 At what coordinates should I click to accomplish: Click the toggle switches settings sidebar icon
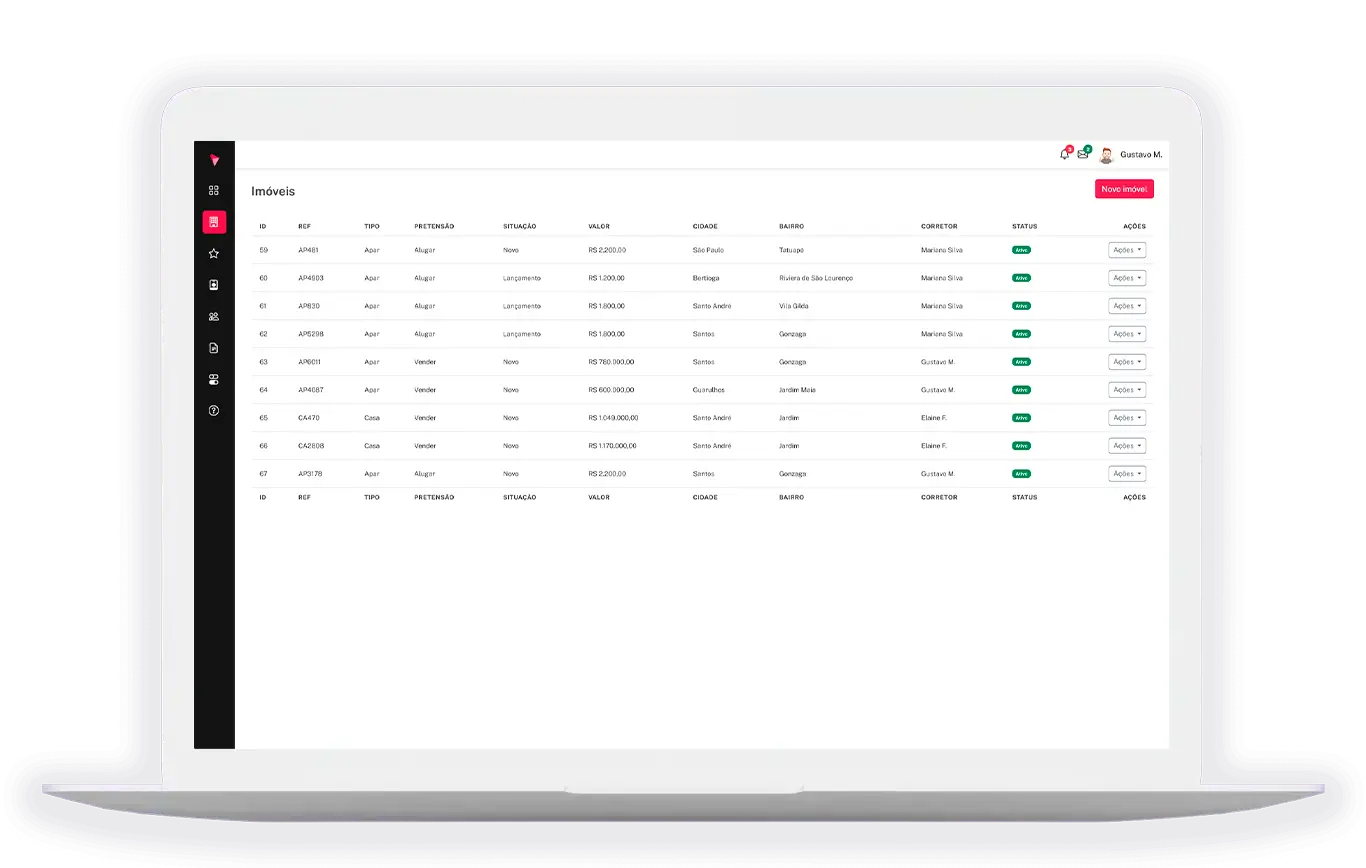pyautogui.click(x=213, y=380)
